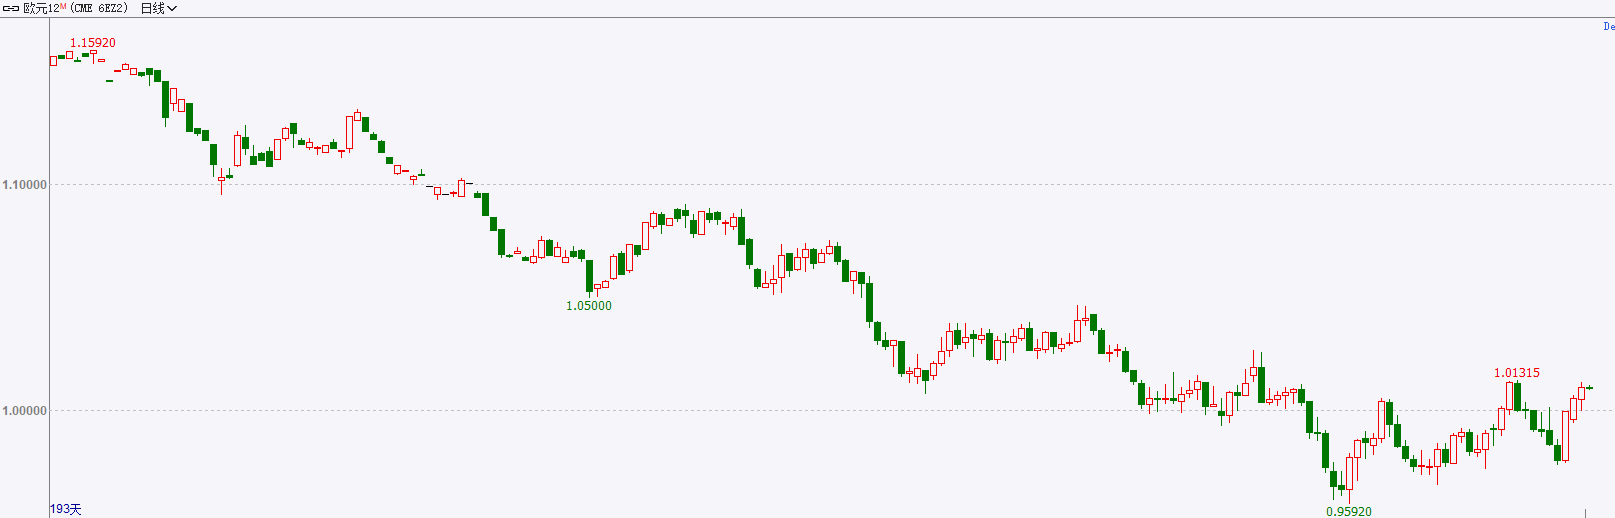Click the lowest candlestick above the 0.95920 label
This screenshot has height=518, width=1615.
click(x=1349, y=472)
